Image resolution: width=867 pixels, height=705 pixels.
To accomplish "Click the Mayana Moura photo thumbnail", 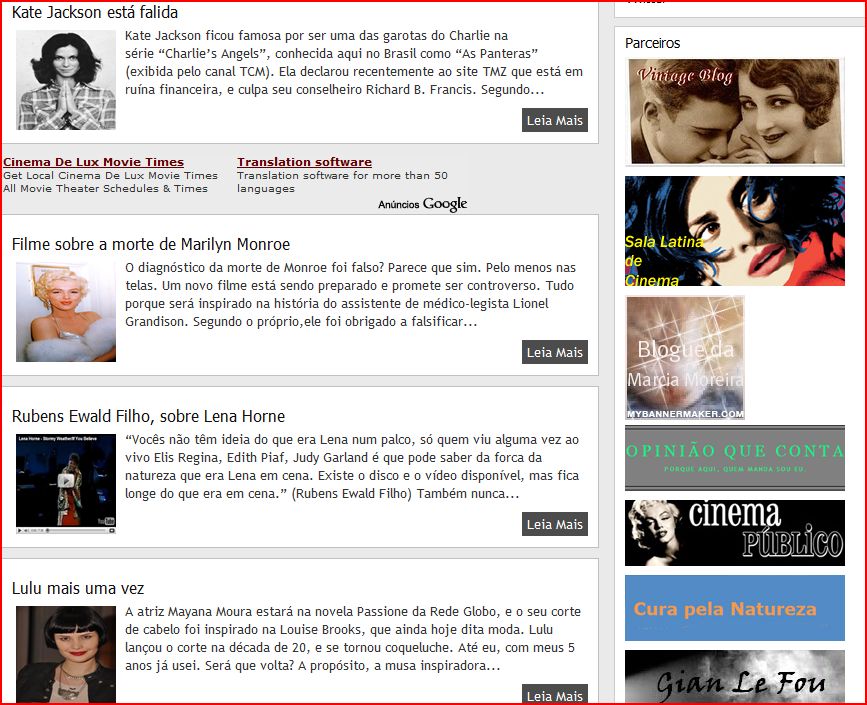I will [x=66, y=655].
